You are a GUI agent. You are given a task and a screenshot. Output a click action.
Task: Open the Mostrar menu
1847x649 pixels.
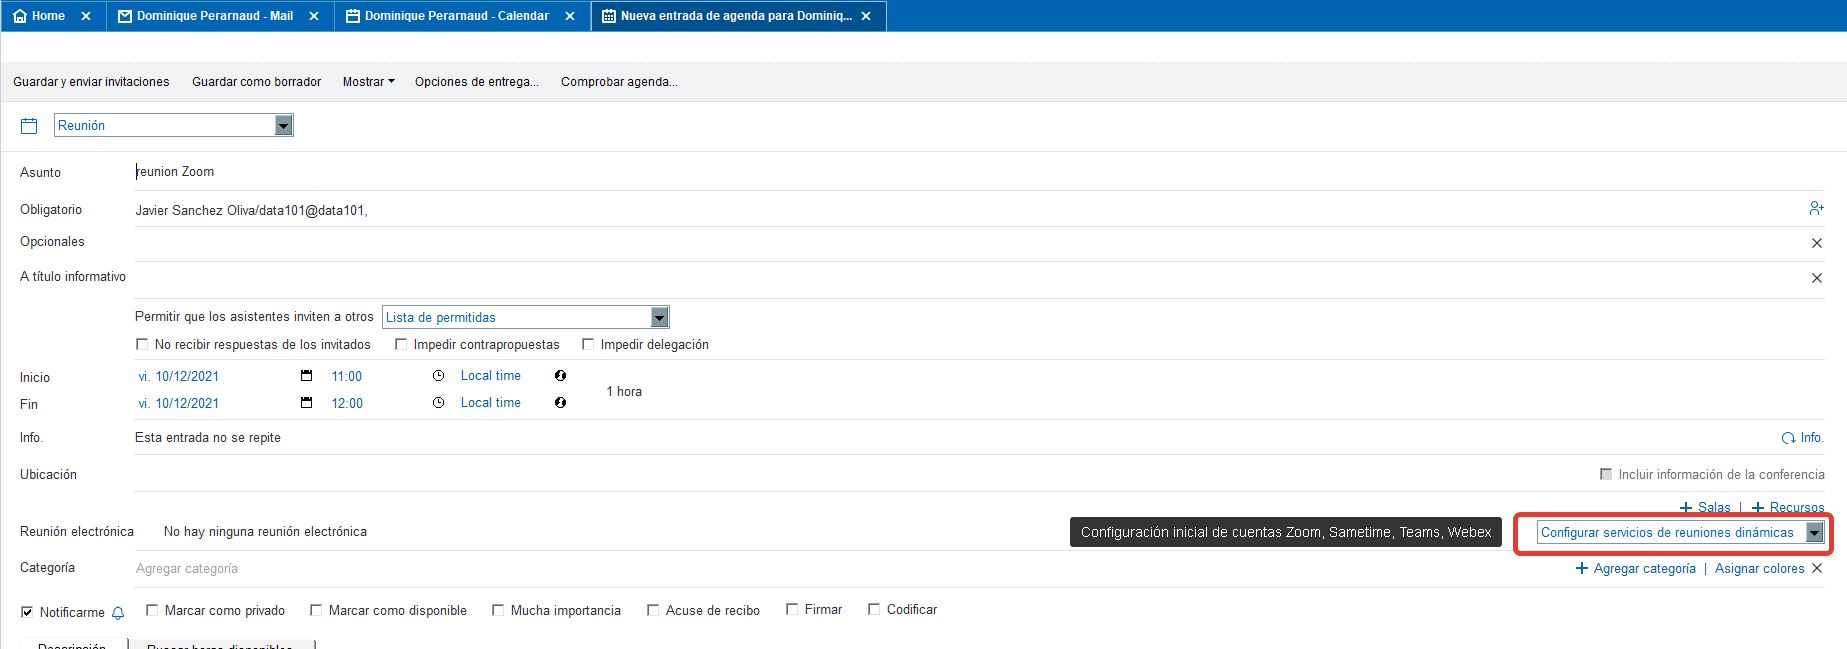click(368, 82)
